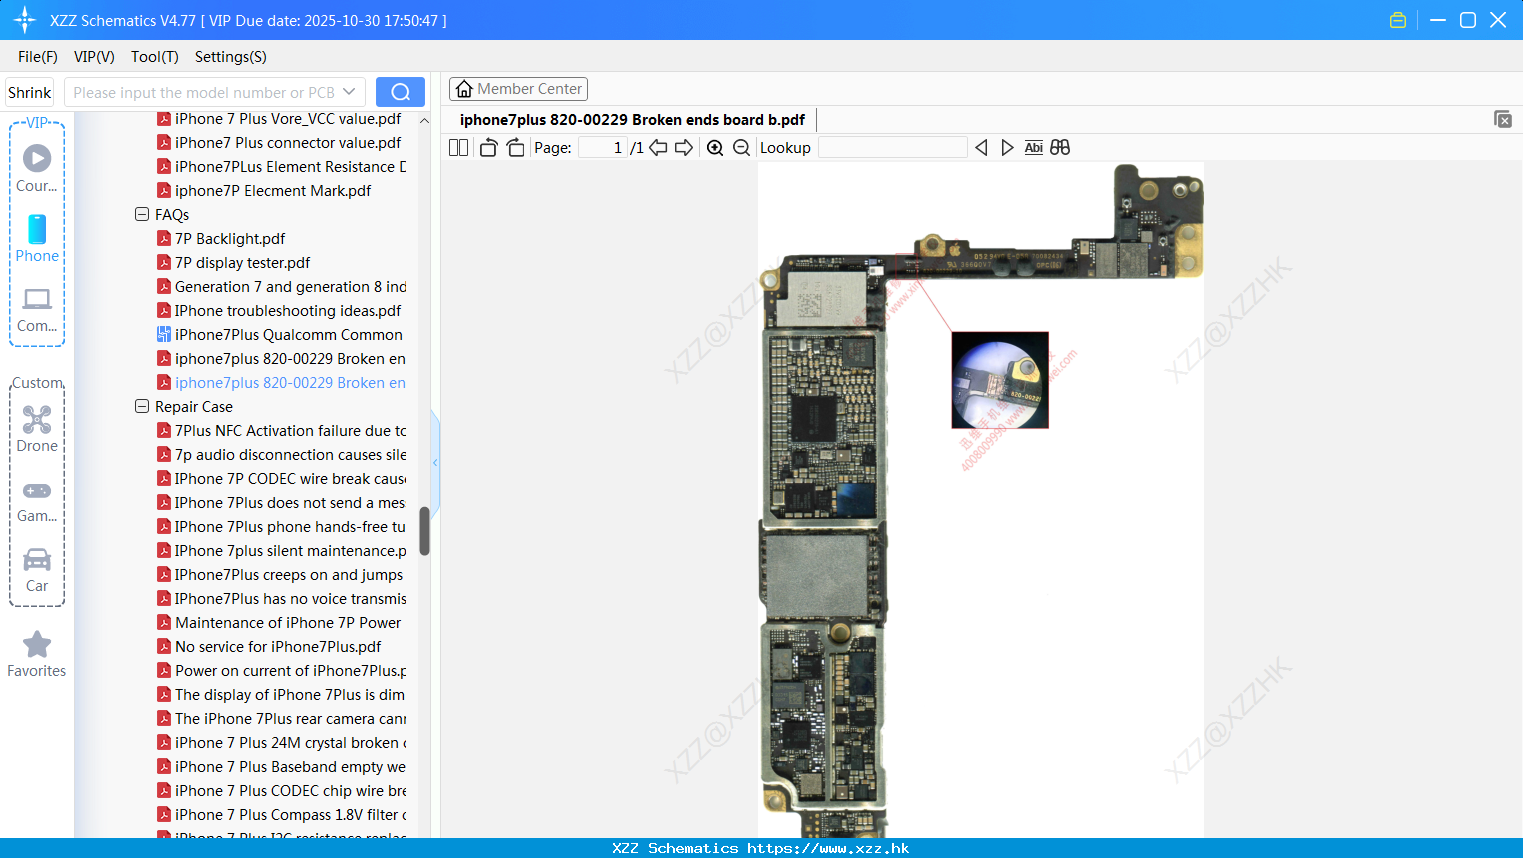Toggle the two-page side-by-side view icon
Image resolution: width=1523 pixels, height=858 pixels.
coord(458,148)
